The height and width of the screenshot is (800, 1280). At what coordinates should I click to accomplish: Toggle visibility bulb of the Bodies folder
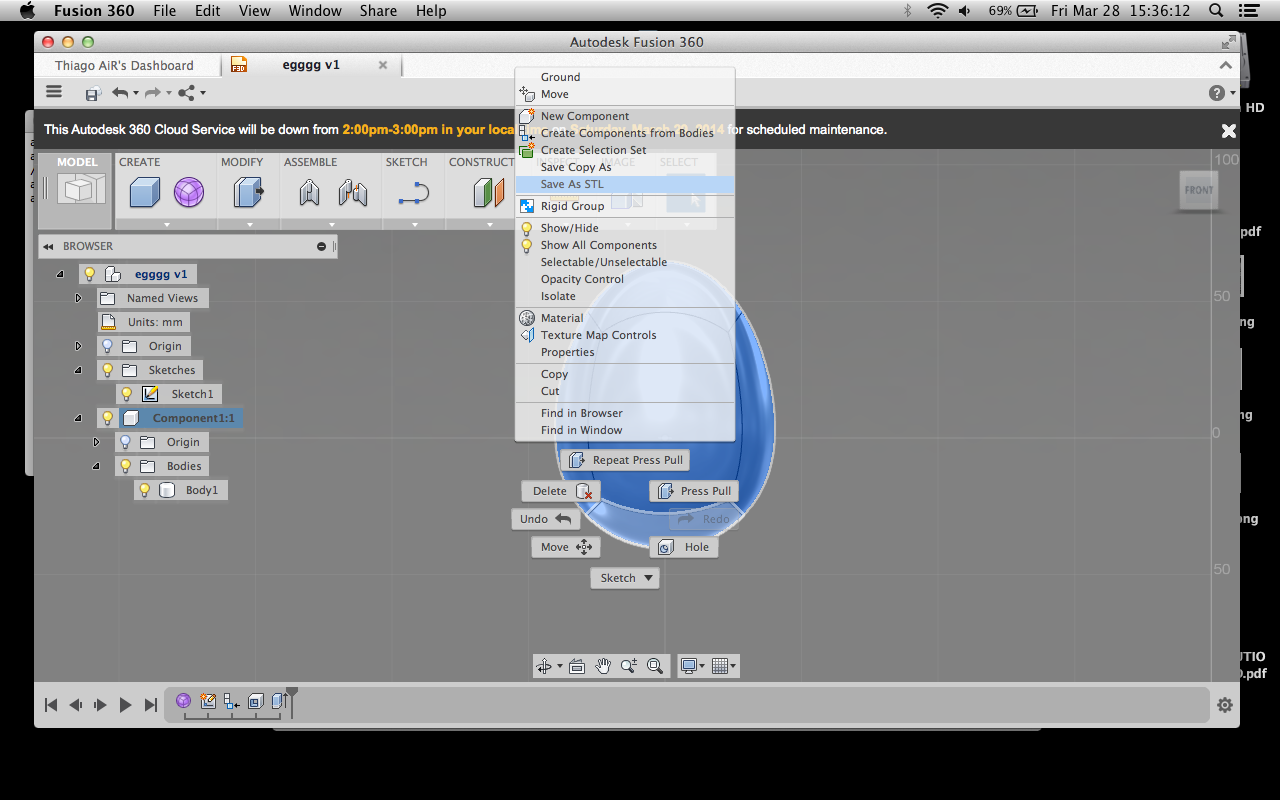(125, 466)
